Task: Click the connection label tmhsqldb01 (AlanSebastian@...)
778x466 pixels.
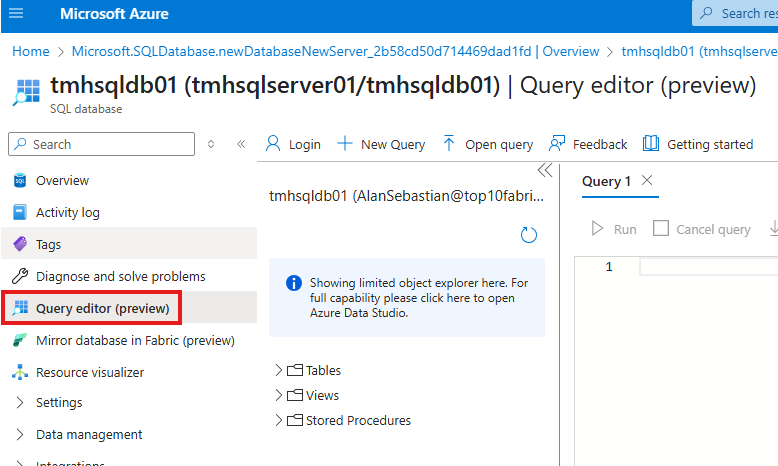Action: [406, 197]
